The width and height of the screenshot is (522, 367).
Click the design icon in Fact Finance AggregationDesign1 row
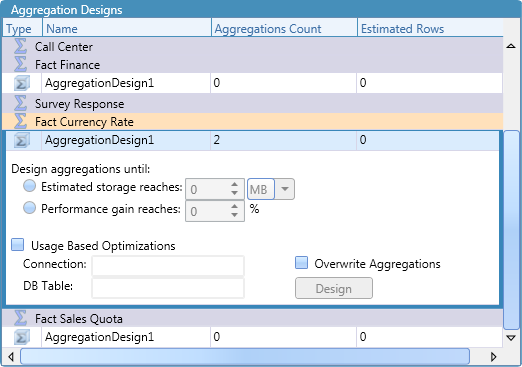click(x=22, y=83)
